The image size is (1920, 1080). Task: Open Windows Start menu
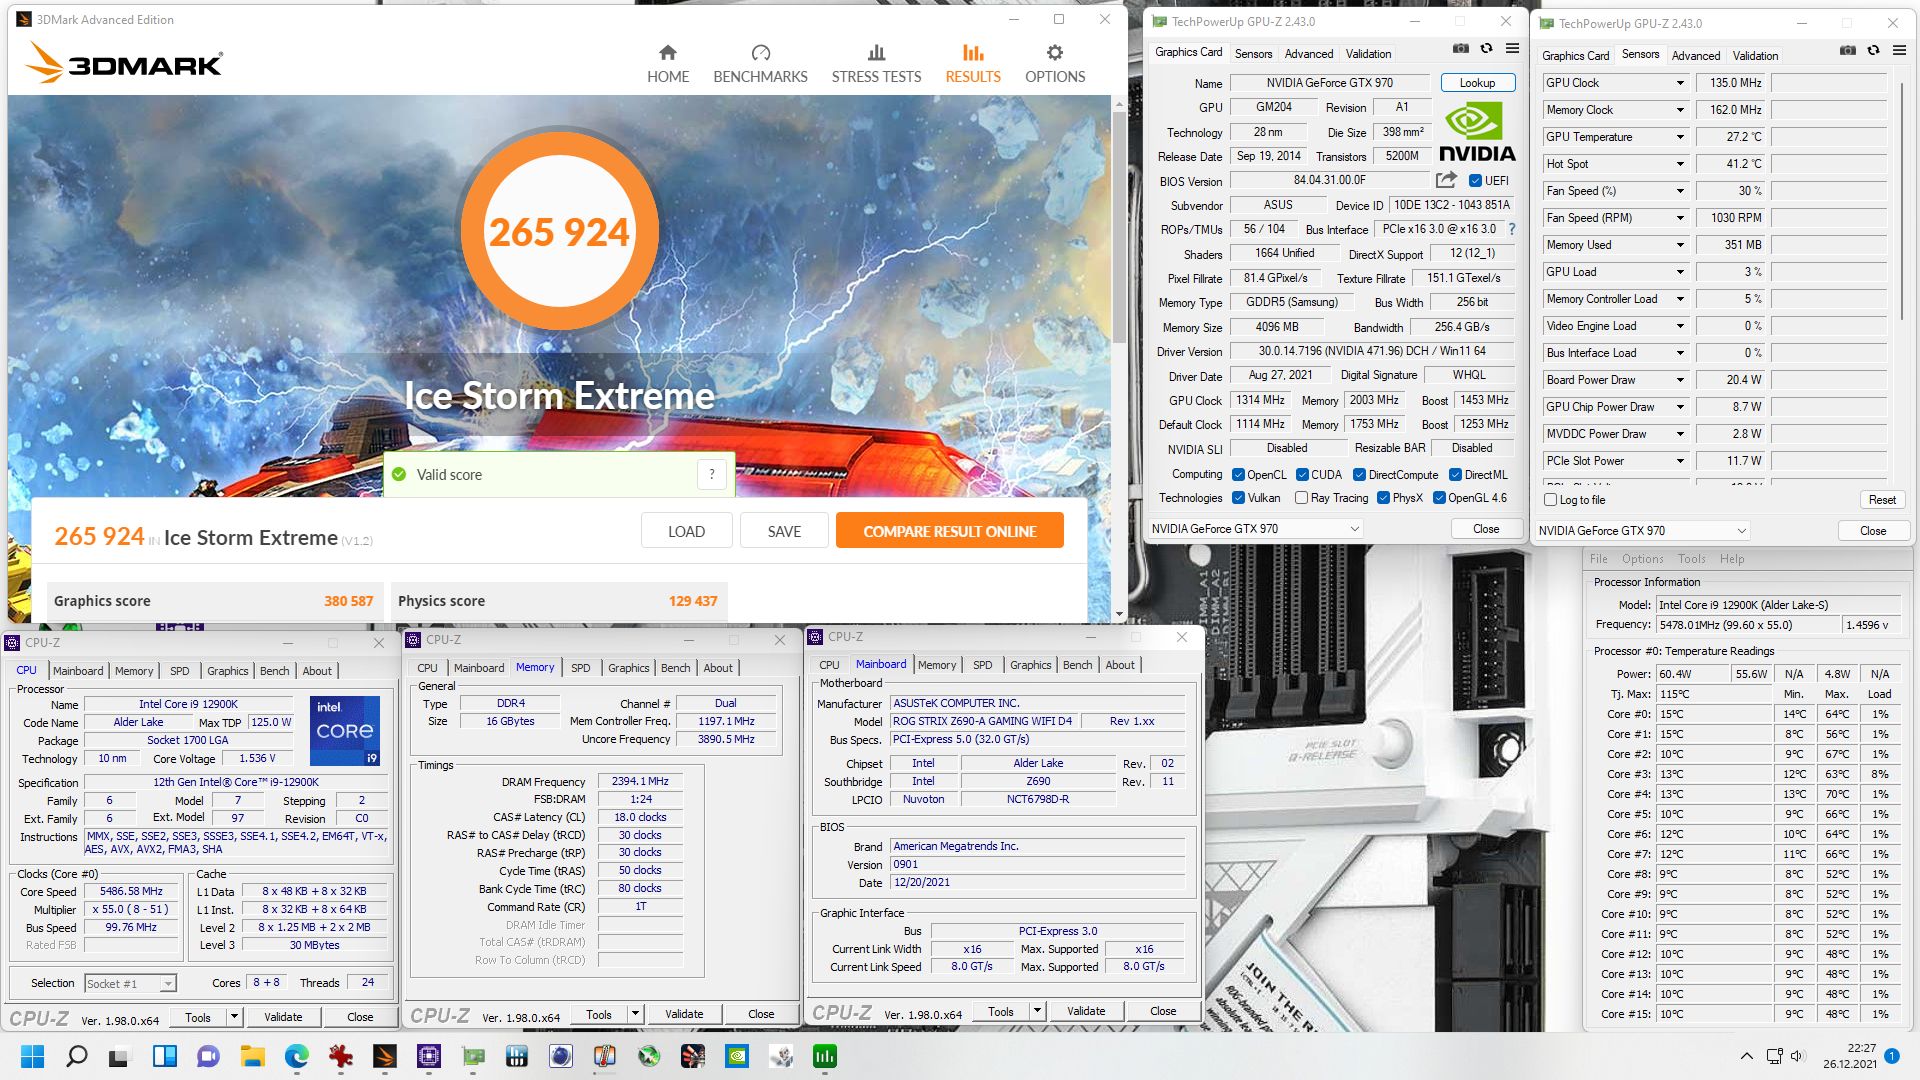32,1056
